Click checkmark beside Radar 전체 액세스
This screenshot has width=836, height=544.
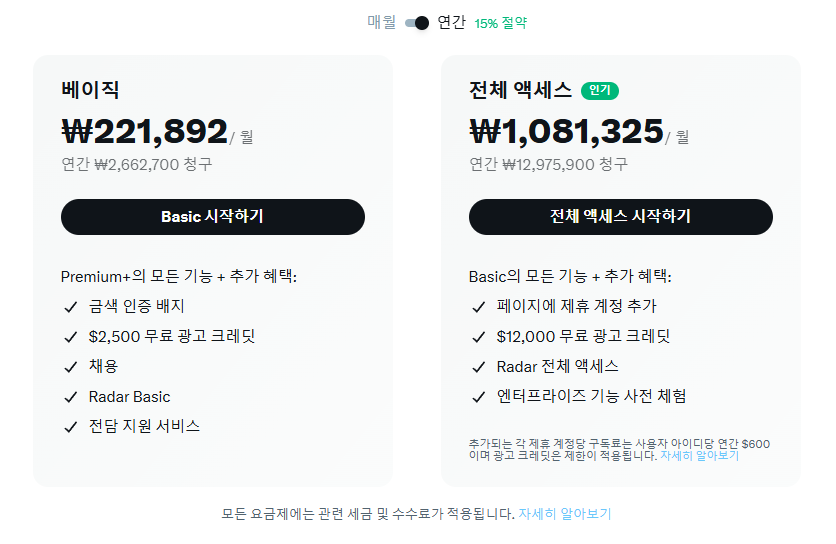(x=478, y=367)
